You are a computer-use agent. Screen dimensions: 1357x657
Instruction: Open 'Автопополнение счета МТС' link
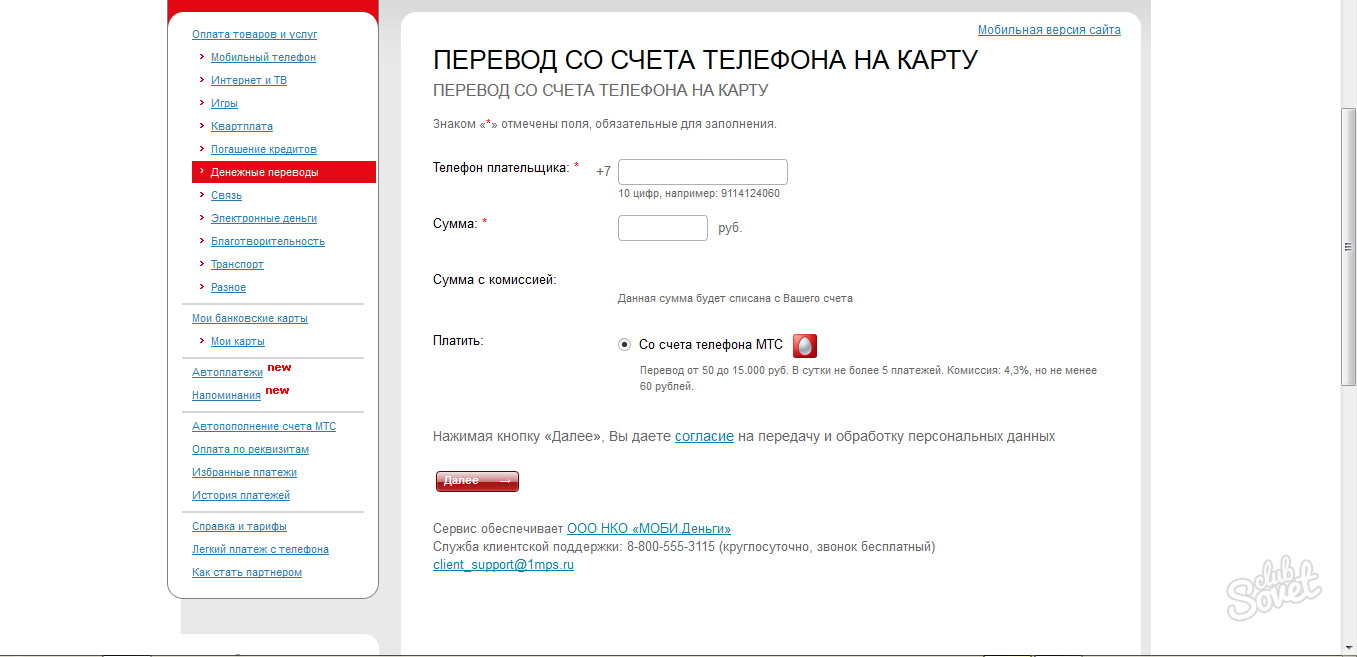pos(264,426)
